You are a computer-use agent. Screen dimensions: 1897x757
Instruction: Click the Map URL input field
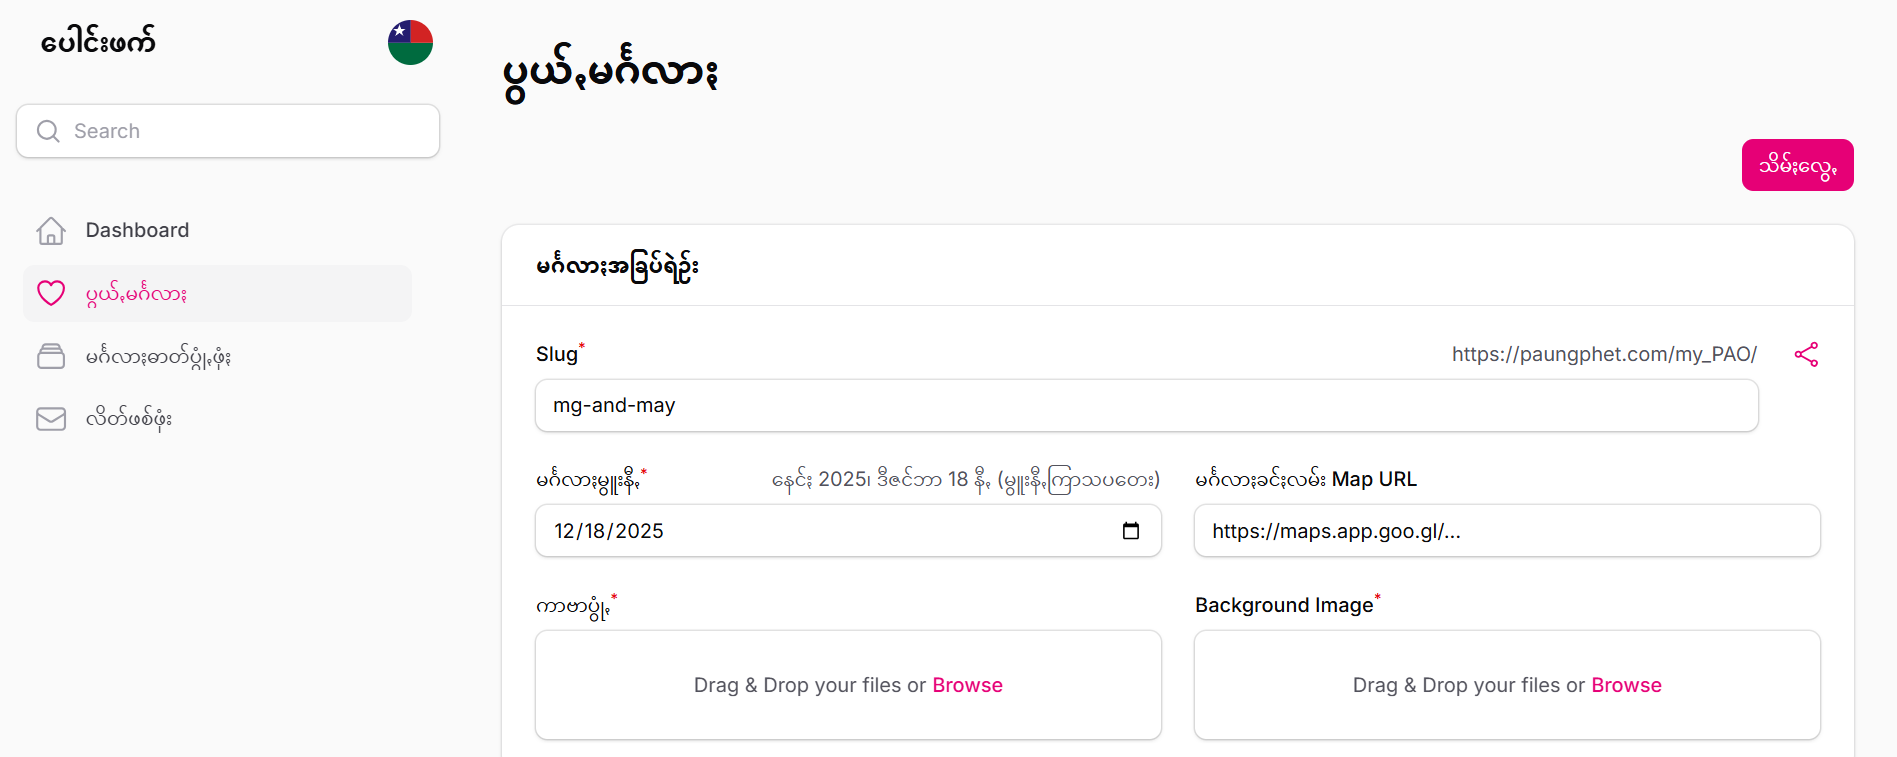tap(1506, 531)
